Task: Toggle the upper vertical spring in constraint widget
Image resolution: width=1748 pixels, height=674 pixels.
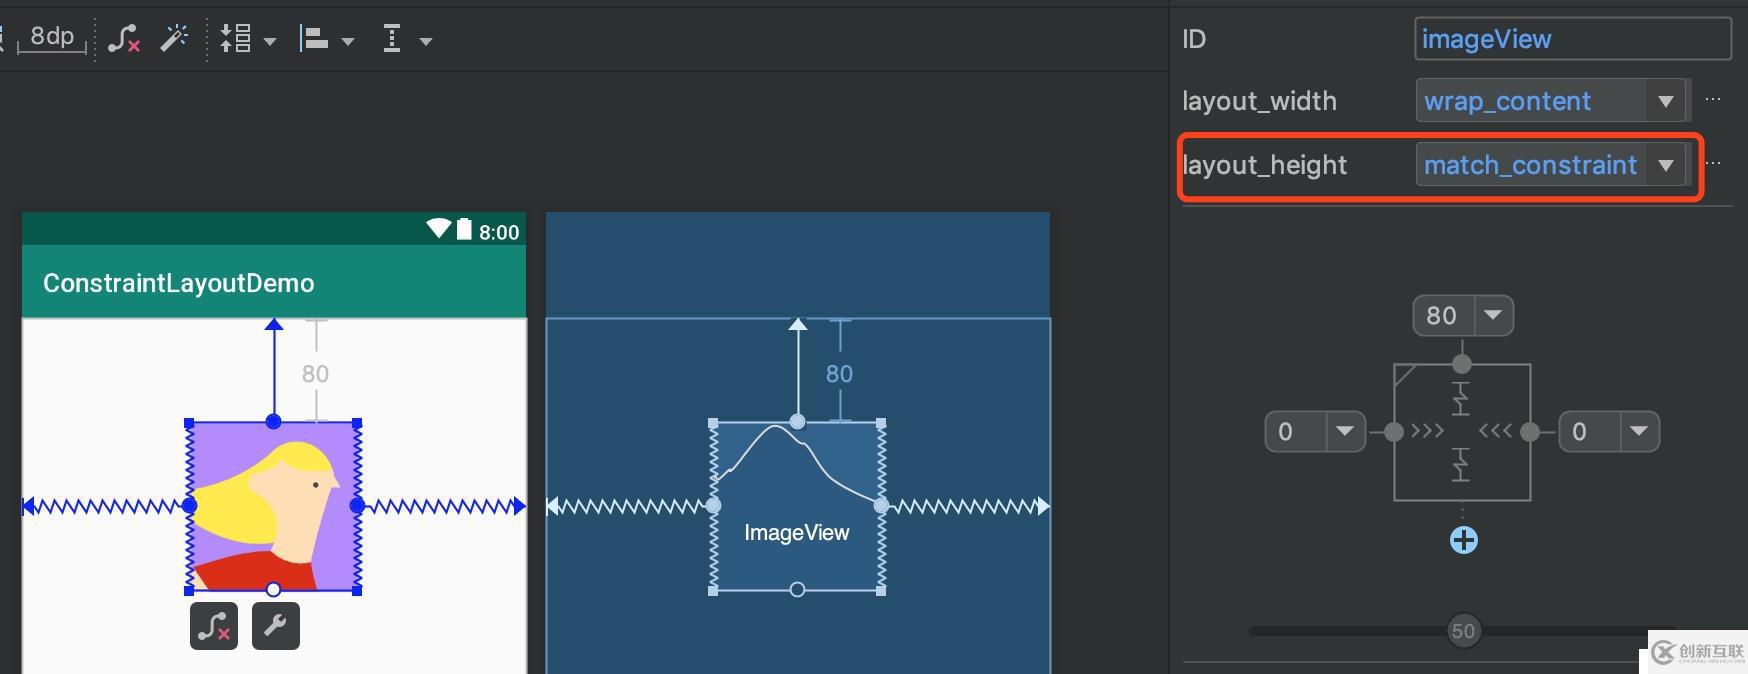Action: pos(1461,398)
